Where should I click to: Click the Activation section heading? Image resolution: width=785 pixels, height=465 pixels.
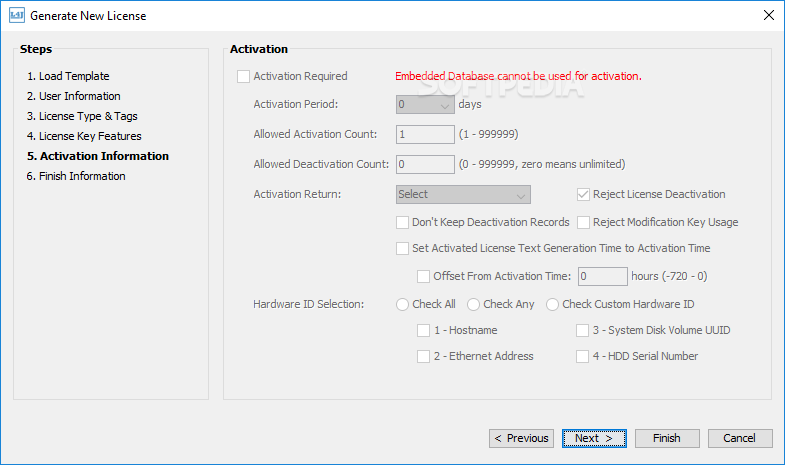tap(259, 49)
